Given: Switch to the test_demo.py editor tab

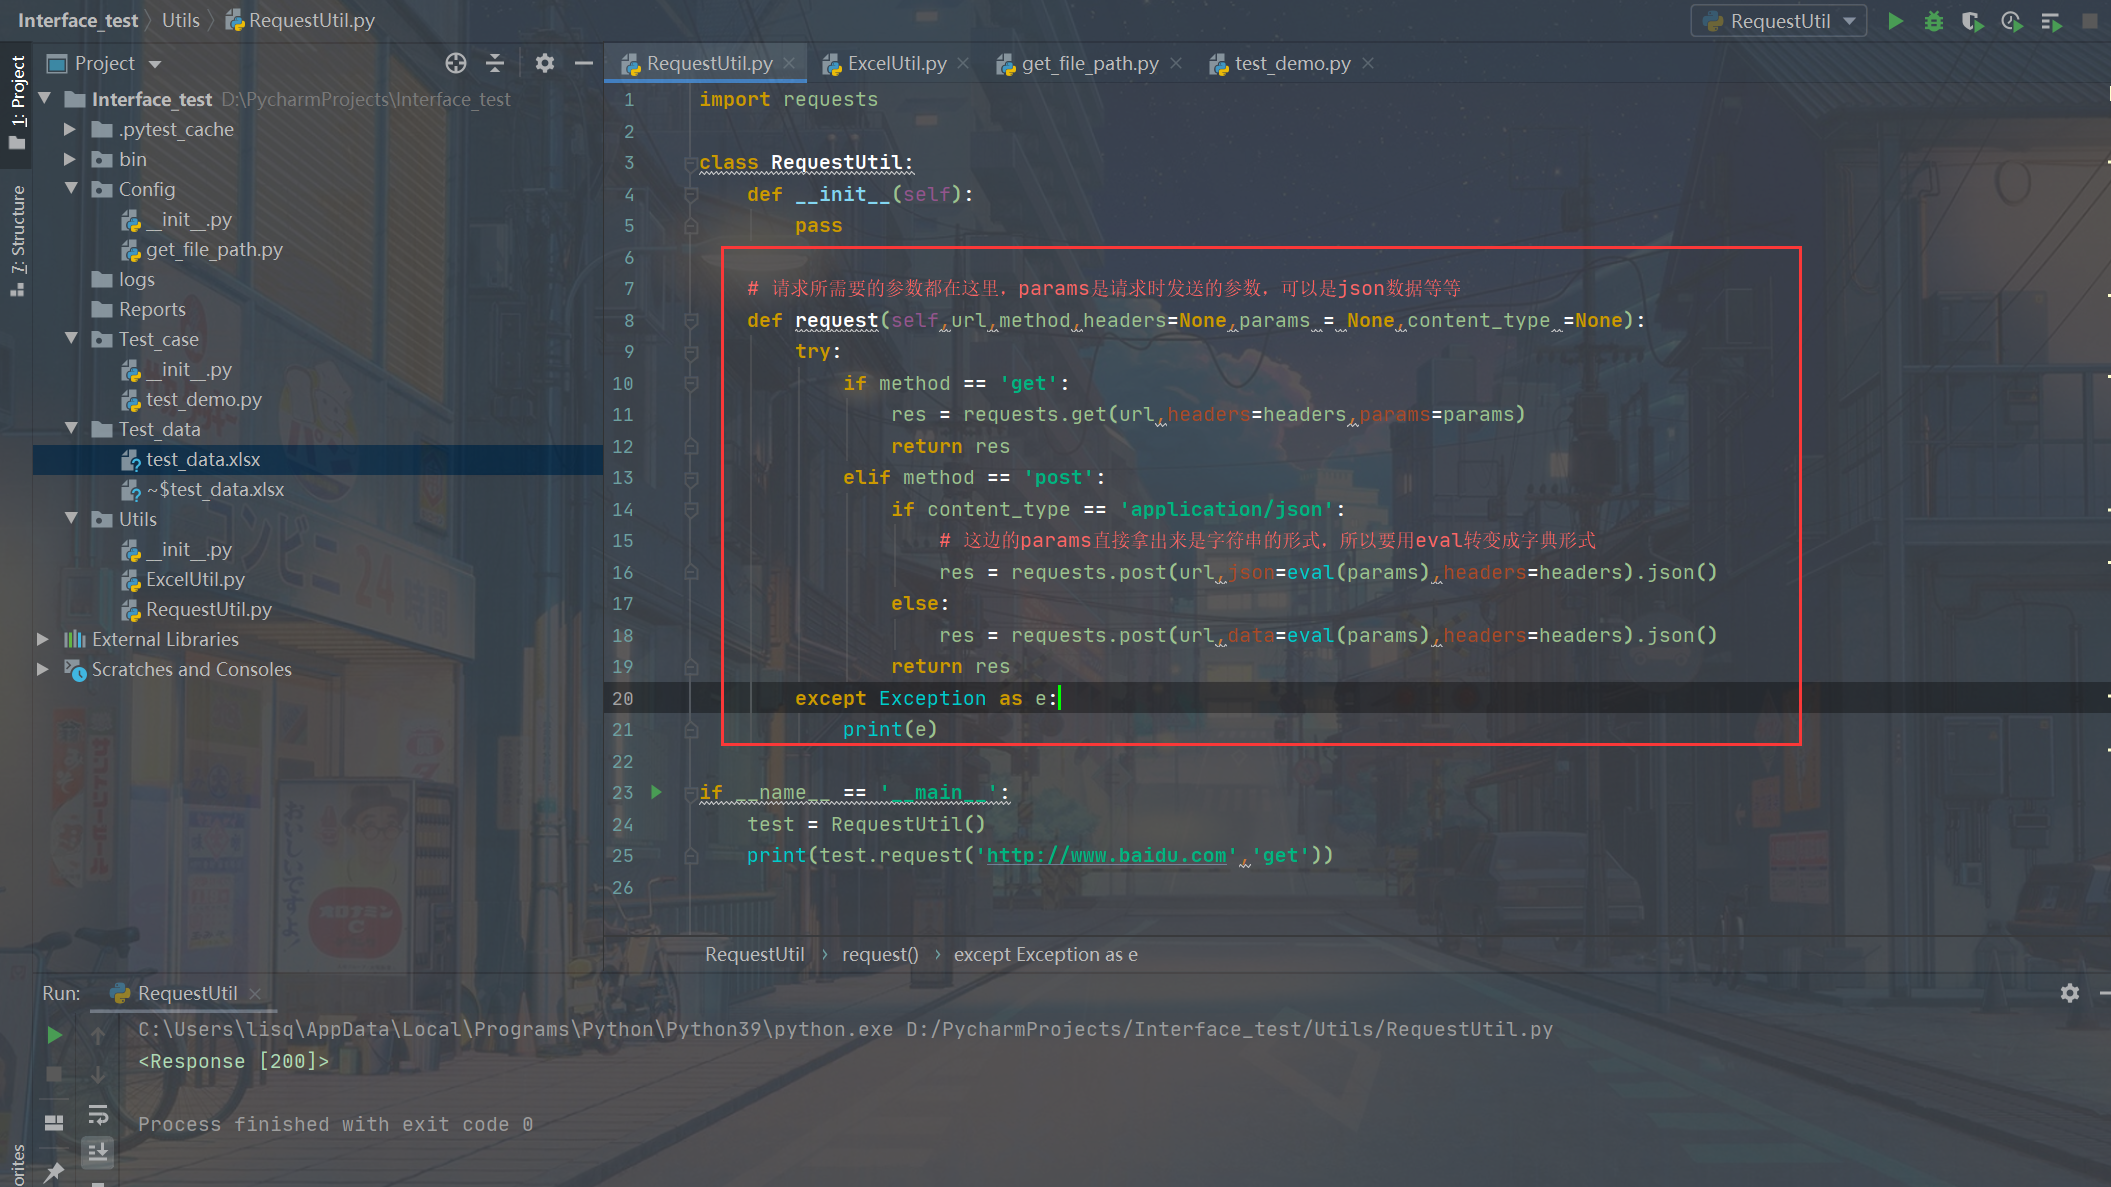Looking at the screenshot, I should [x=1291, y=63].
